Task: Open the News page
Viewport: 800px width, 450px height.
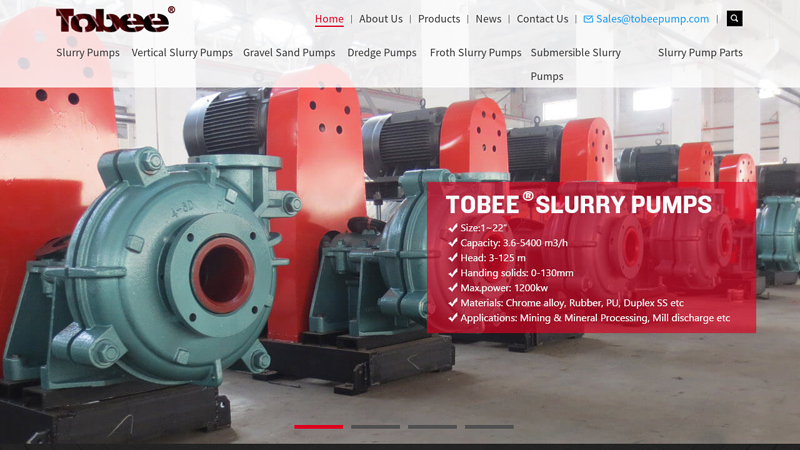Action: click(x=488, y=19)
